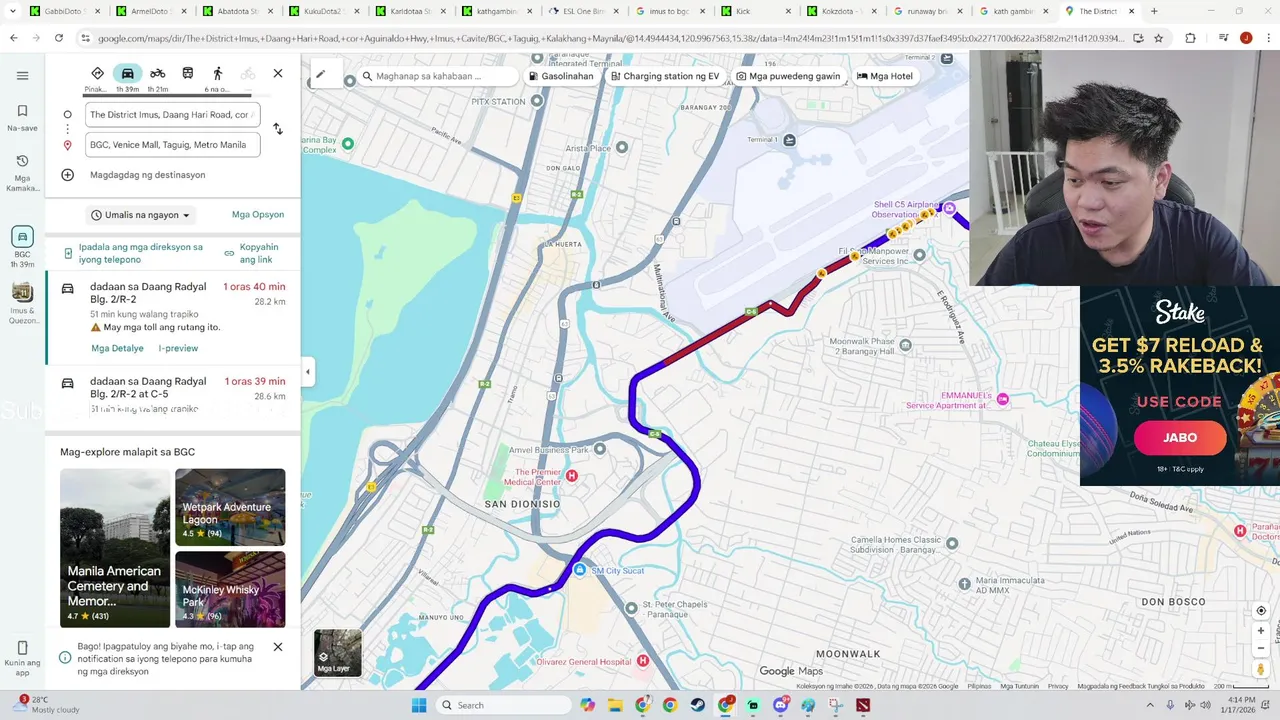Open the Google Maps hamburger menu
1280x720 pixels.
(22, 75)
